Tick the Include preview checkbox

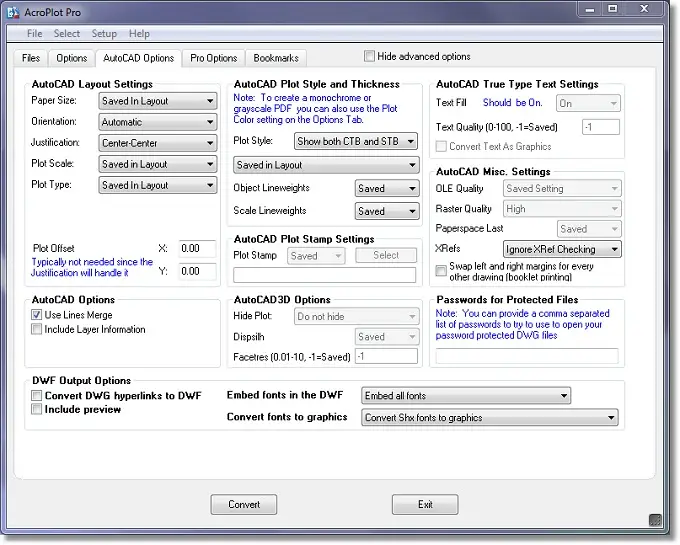[x=36, y=409]
